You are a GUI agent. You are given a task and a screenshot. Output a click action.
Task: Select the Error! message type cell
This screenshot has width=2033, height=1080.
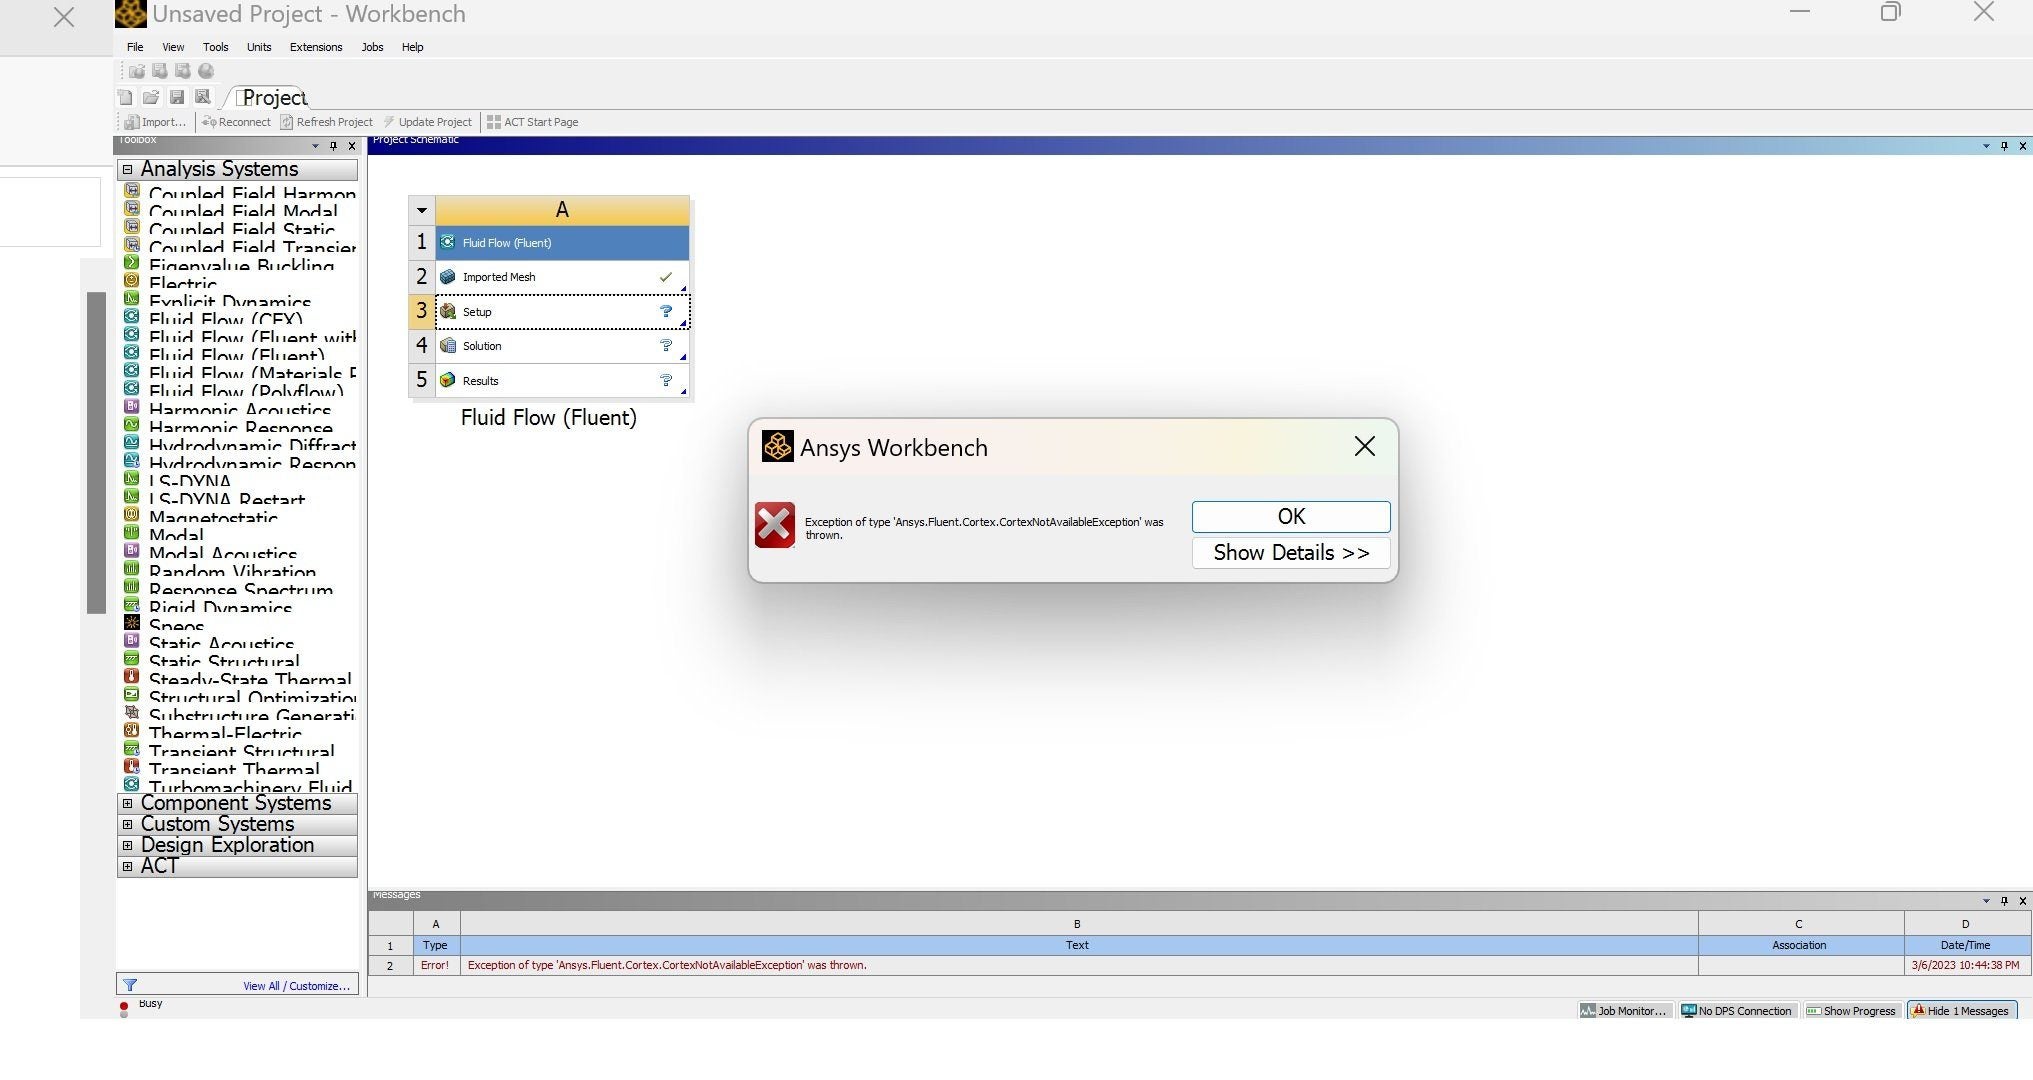435,966
